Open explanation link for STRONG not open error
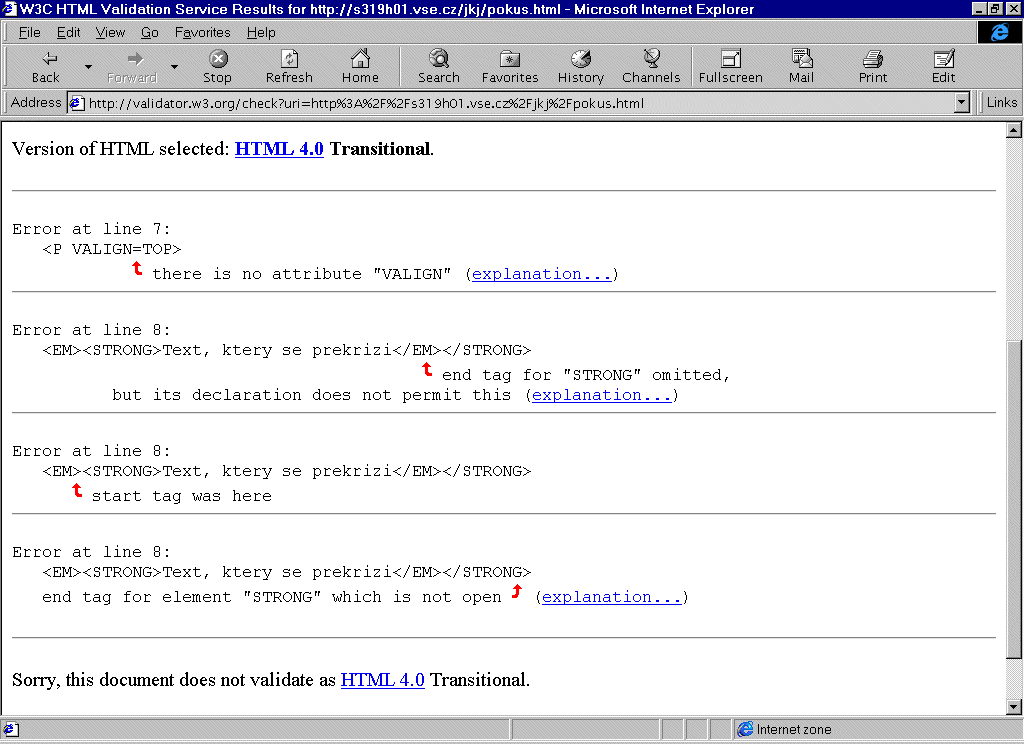This screenshot has width=1024, height=744. point(611,597)
